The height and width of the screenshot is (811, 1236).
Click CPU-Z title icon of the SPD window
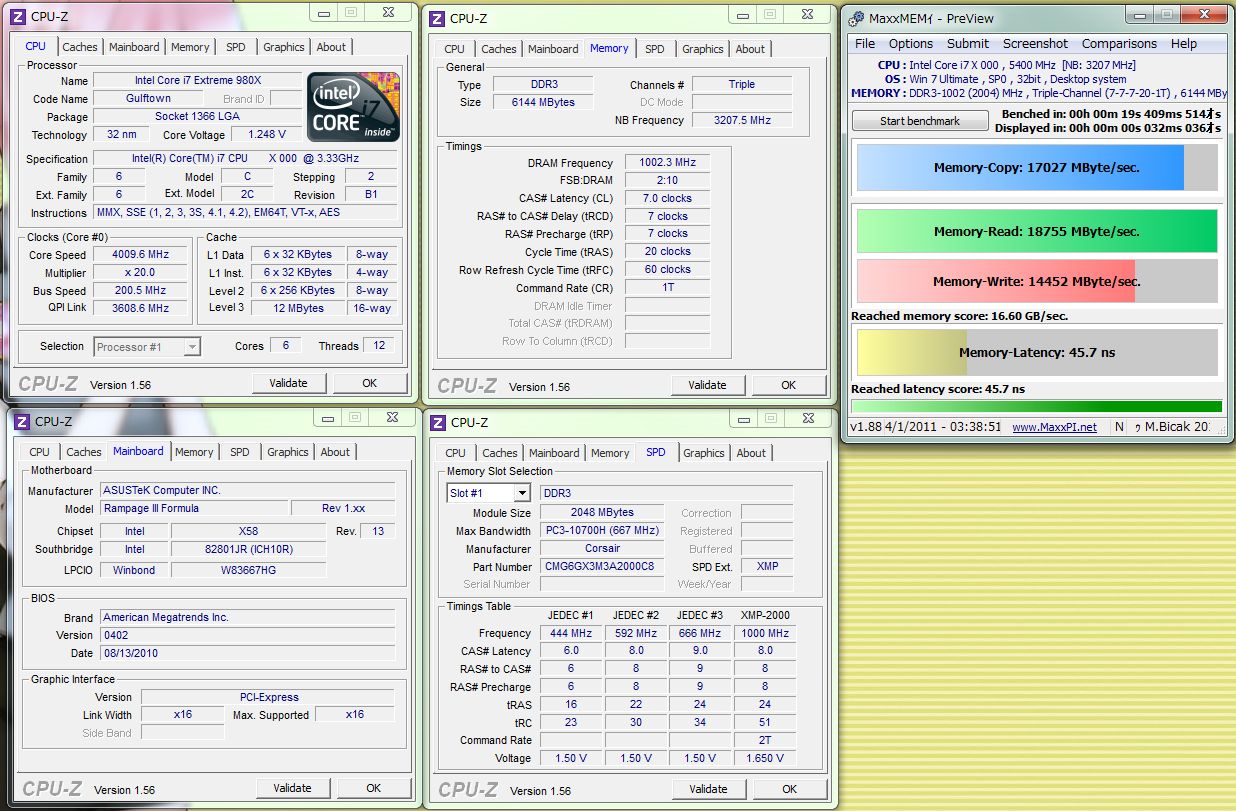[x=439, y=422]
